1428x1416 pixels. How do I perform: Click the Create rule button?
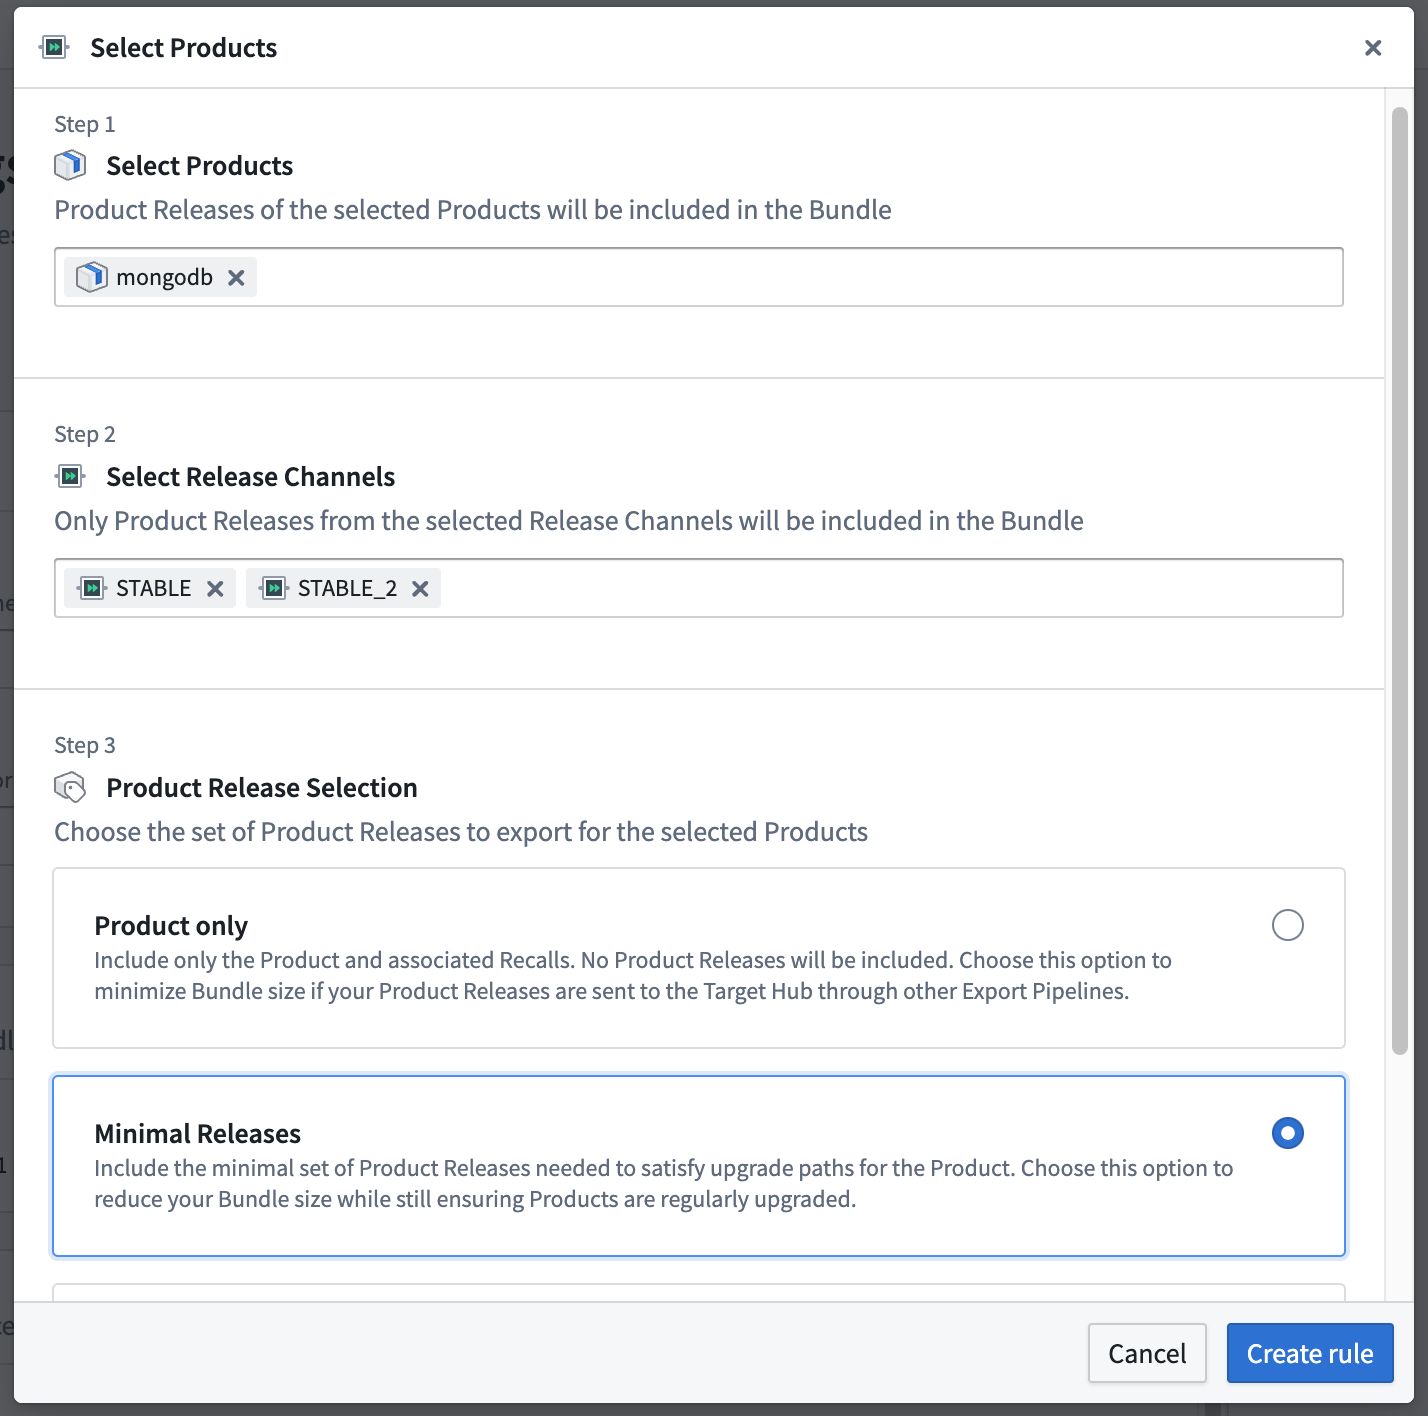[x=1310, y=1353]
